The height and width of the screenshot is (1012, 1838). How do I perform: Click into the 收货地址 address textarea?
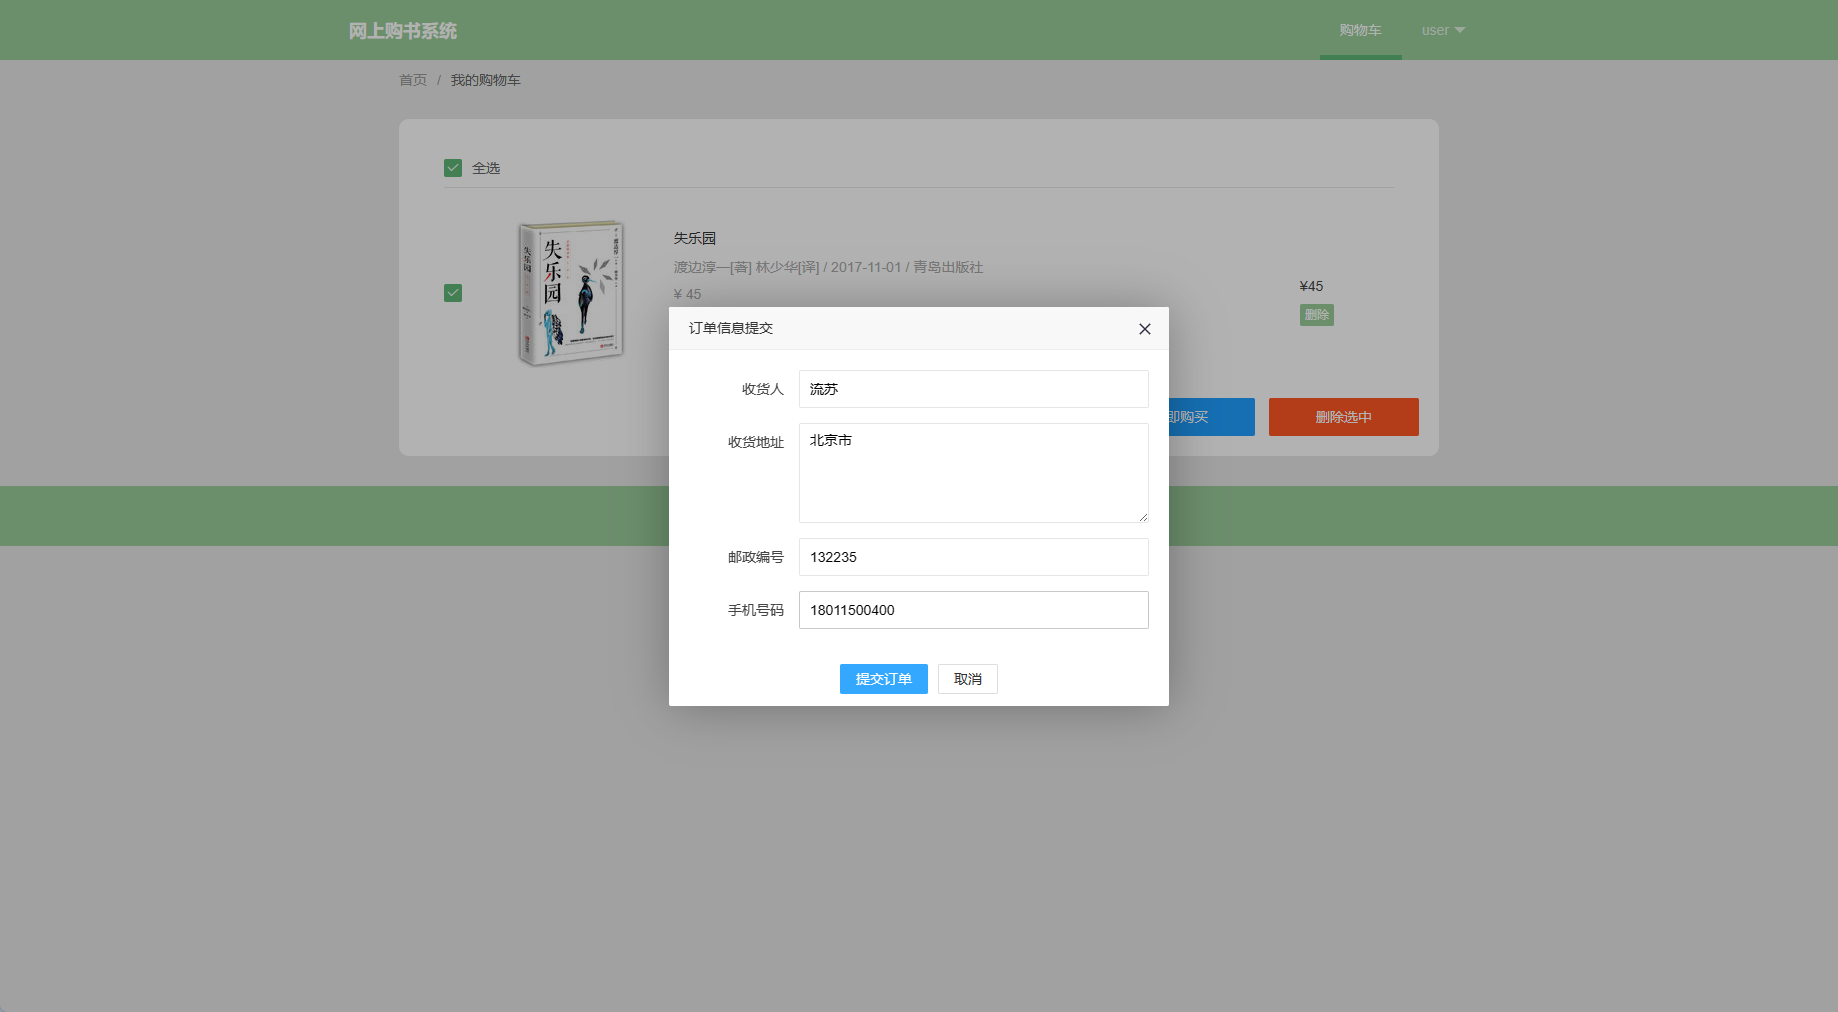click(972, 472)
